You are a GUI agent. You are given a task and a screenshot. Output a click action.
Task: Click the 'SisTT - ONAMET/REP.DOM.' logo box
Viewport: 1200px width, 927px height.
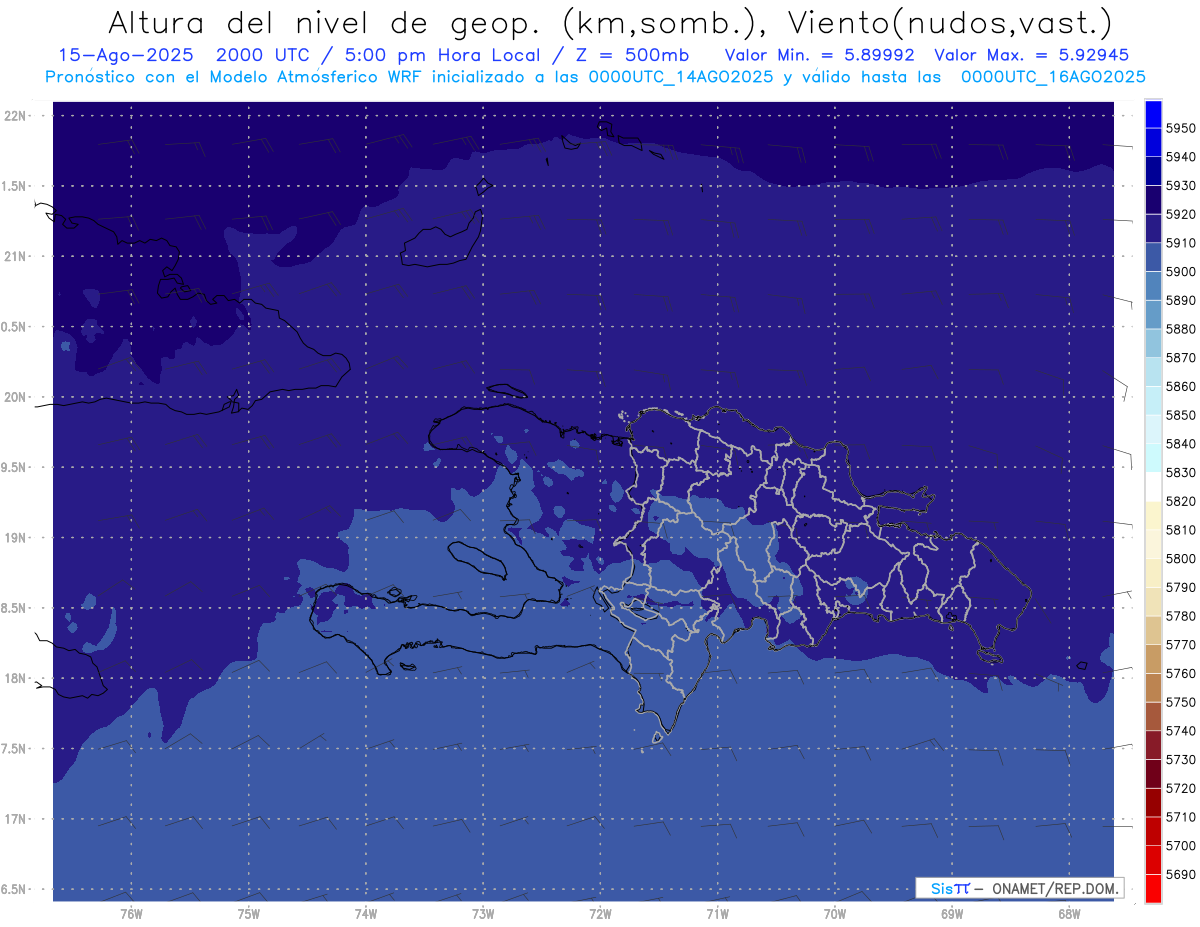tap(1020, 888)
